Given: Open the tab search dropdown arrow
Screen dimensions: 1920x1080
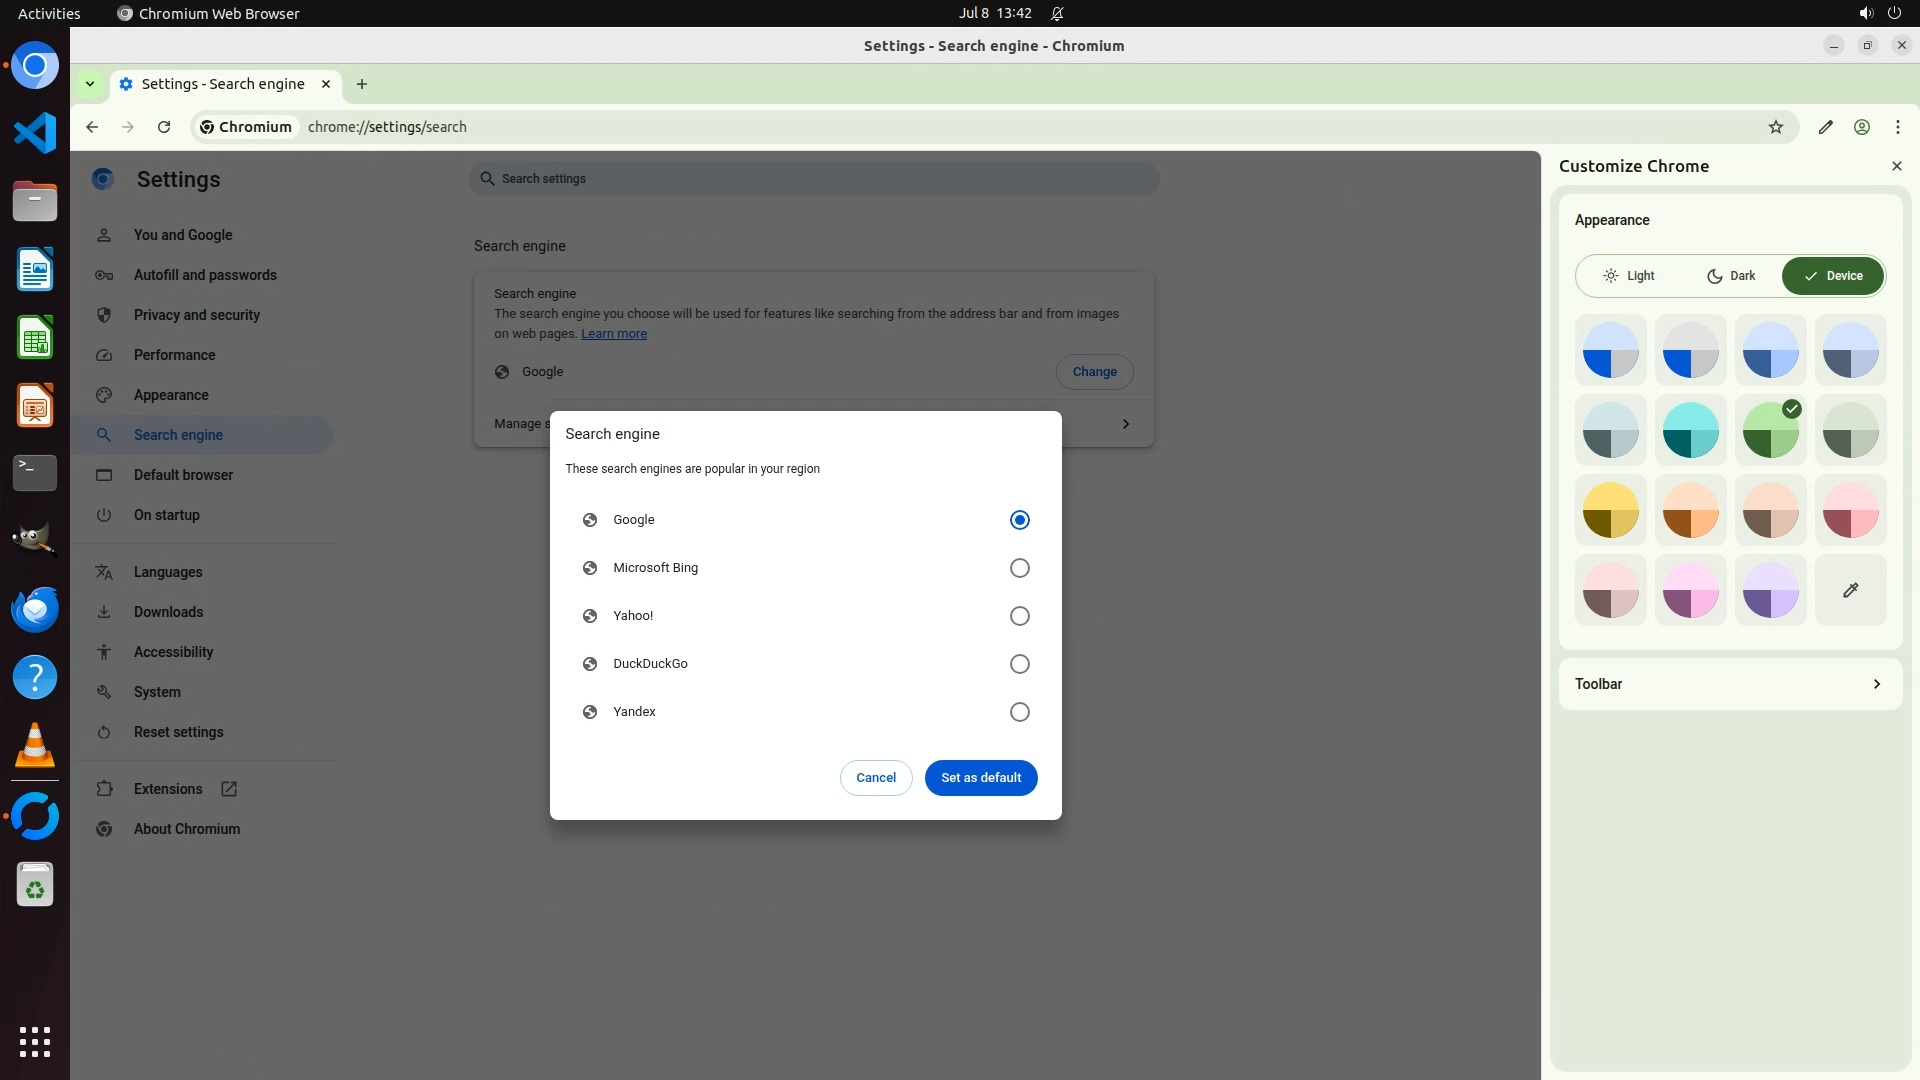Looking at the screenshot, I should [90, 84].
